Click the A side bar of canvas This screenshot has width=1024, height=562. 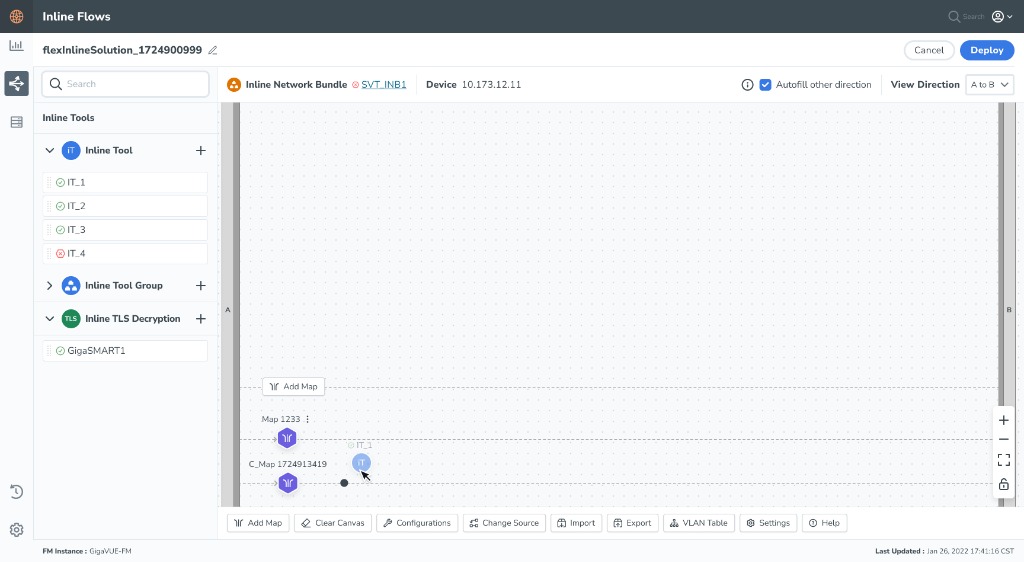pyautogui.click(x=228, y=305)
